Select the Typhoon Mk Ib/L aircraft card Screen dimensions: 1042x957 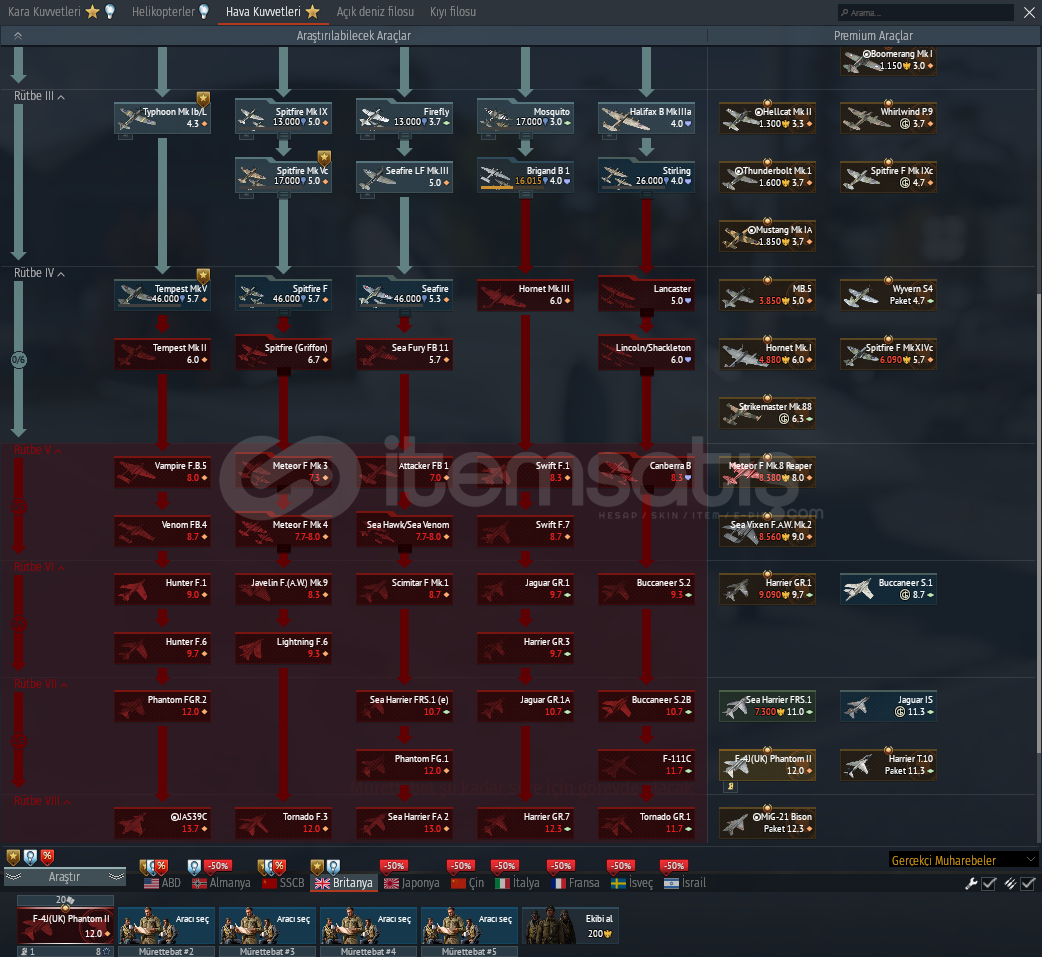[x=163, y=118]
